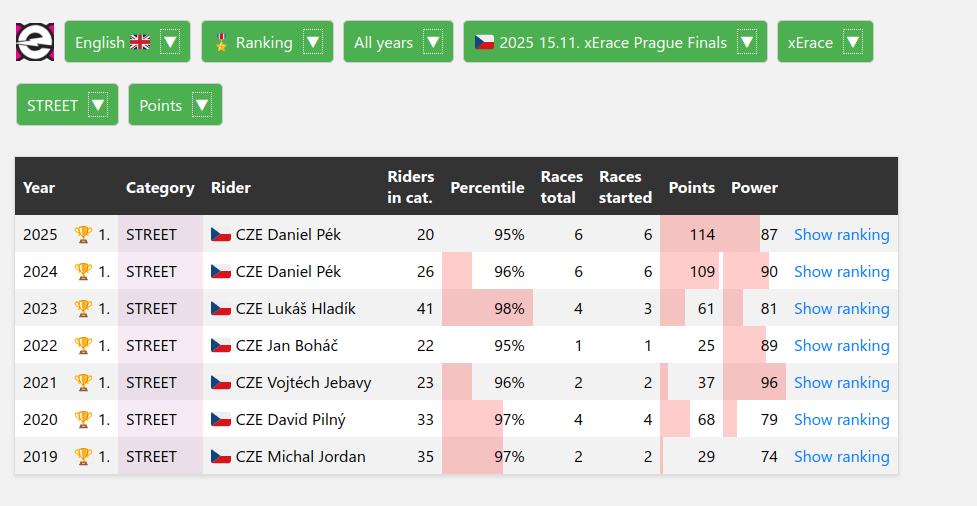Image resolution: width=977 pixels, height=506 pixels.
Task: Show ranking for 2025 Daniel Pék
Action: (841, 235)
